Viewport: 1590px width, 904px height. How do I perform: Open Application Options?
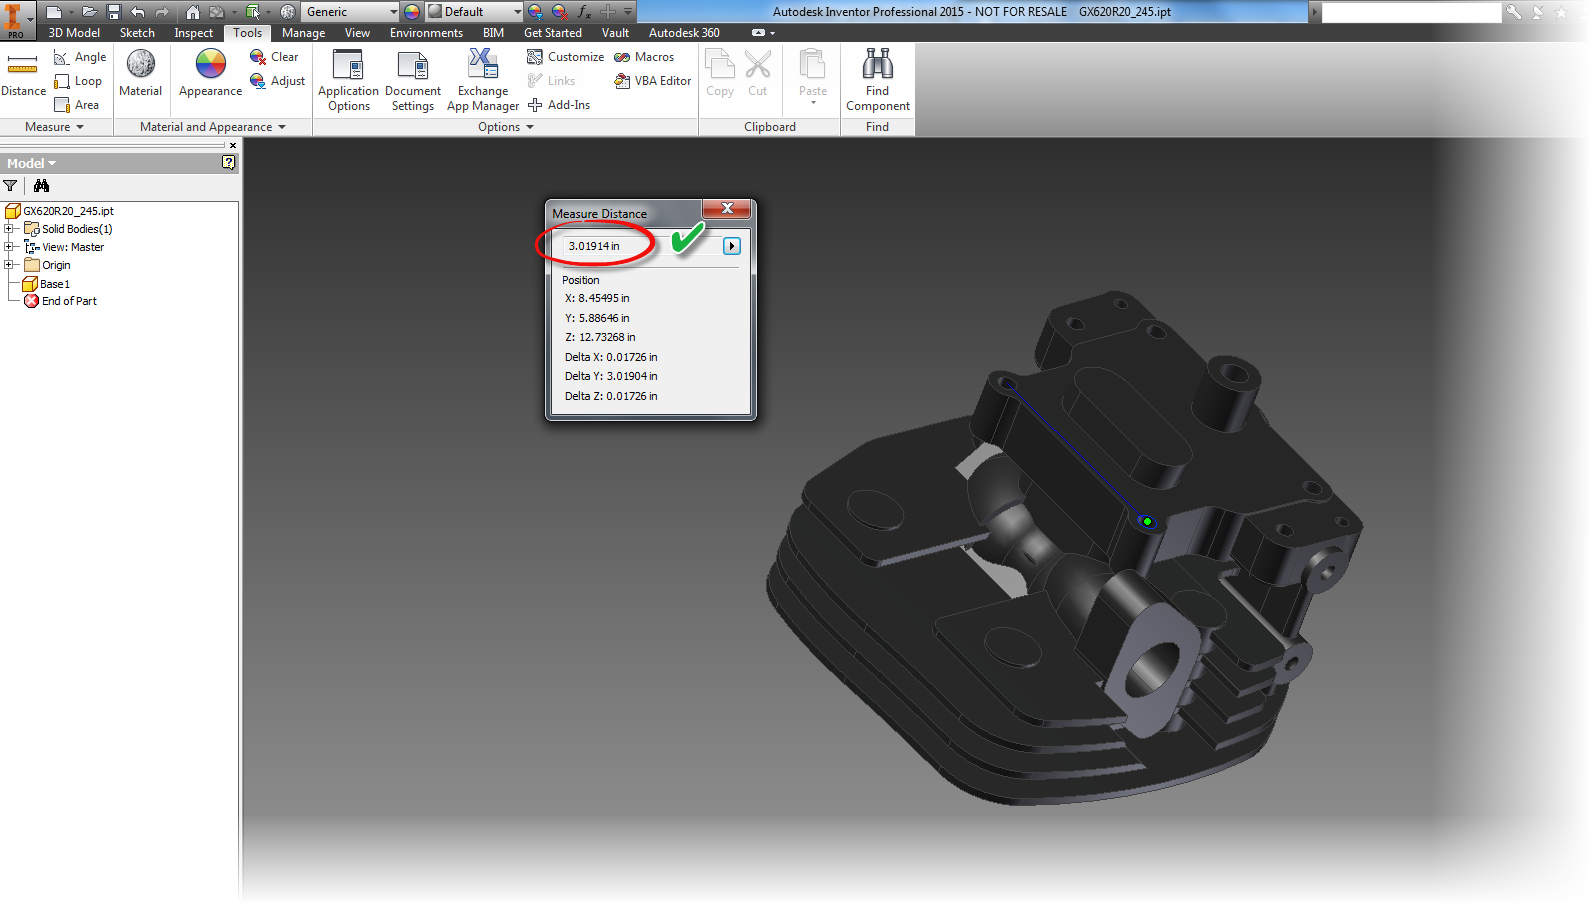[x=348, y=80]
